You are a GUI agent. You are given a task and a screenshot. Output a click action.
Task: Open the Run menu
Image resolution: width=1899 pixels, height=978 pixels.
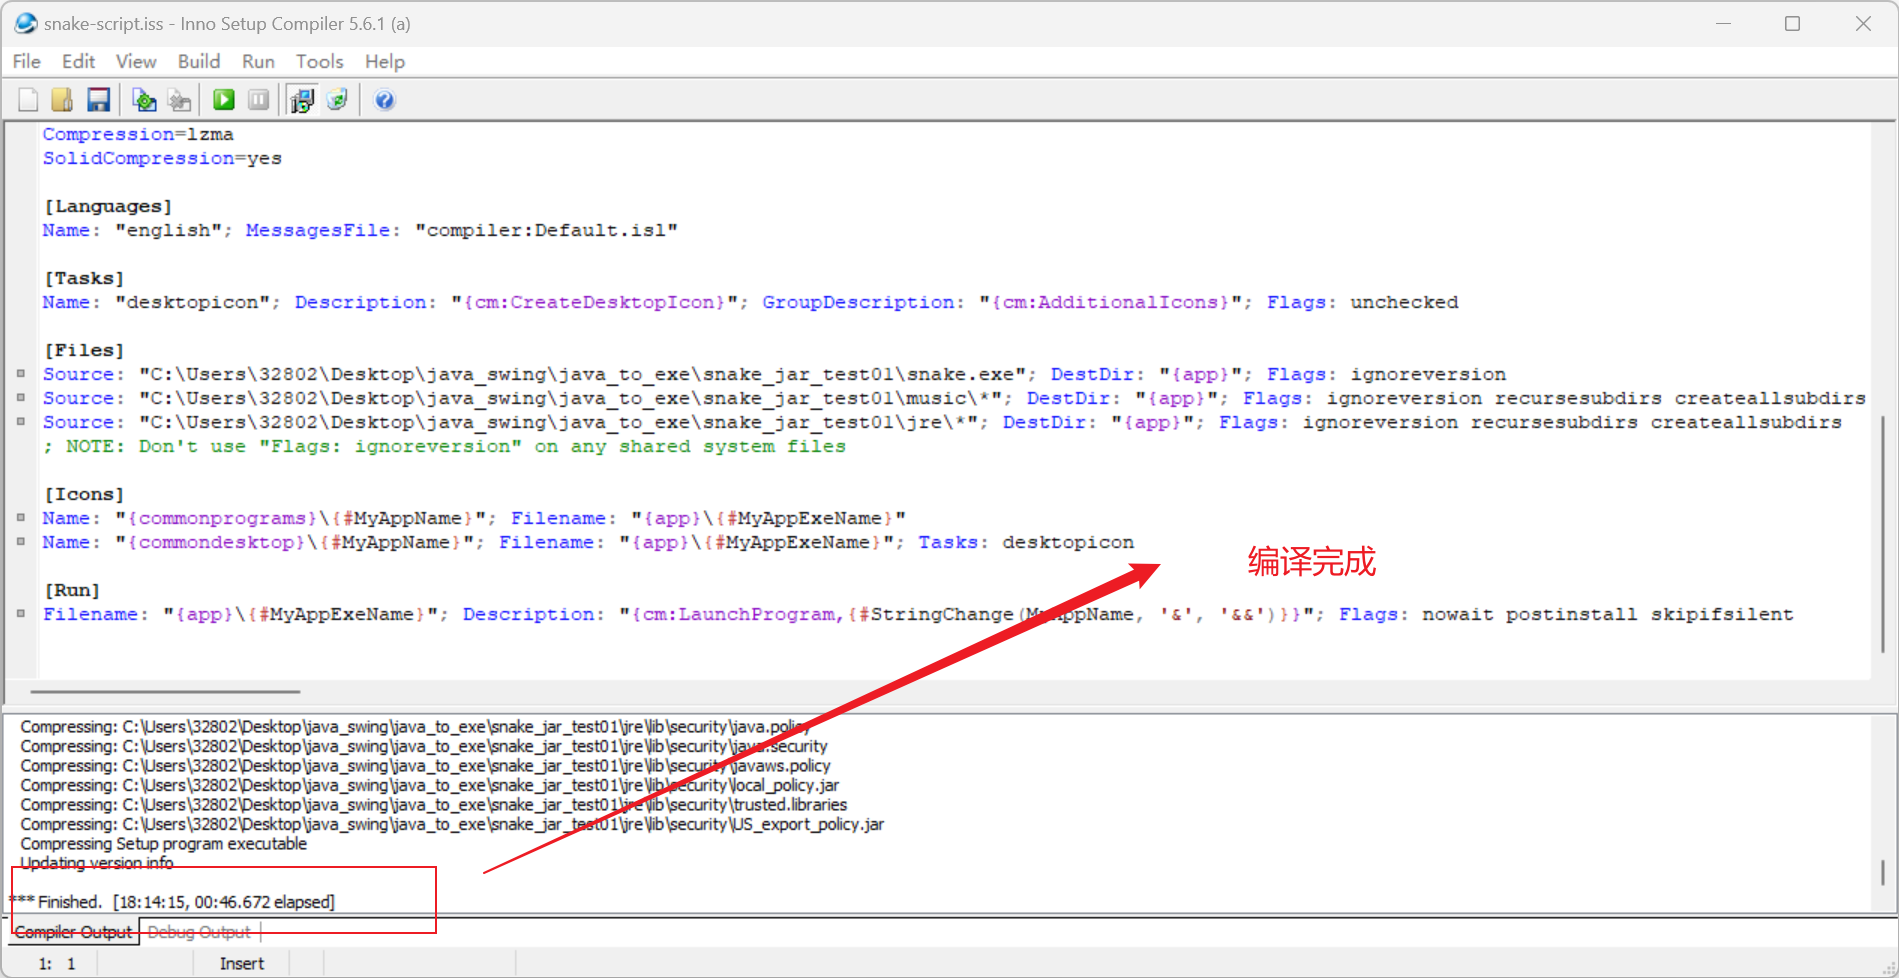click(x=258, y=62)
